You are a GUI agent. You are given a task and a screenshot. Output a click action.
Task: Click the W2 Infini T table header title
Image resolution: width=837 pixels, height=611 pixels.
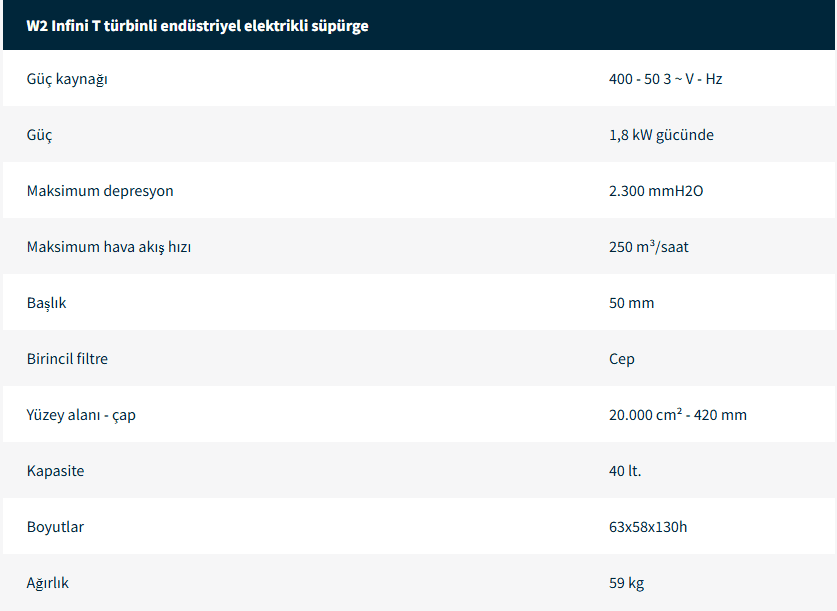click(197, 26)
